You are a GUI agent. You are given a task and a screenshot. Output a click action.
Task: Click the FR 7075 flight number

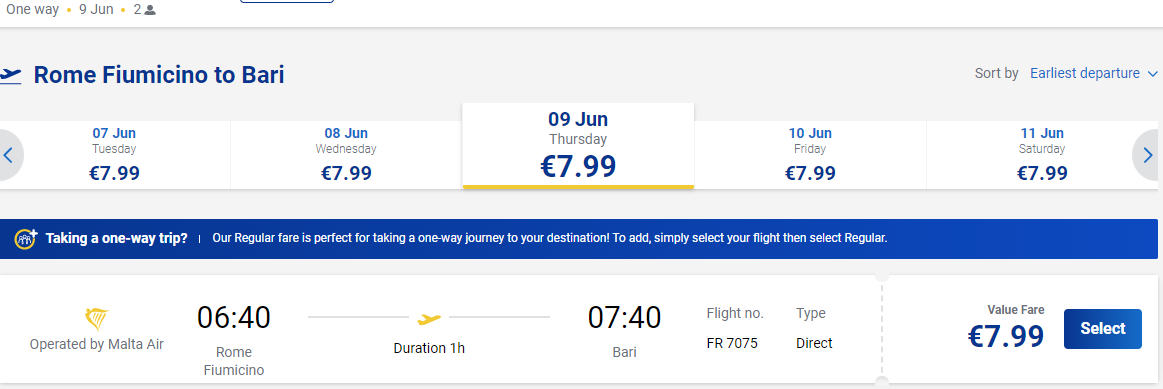tap(732, 343)
